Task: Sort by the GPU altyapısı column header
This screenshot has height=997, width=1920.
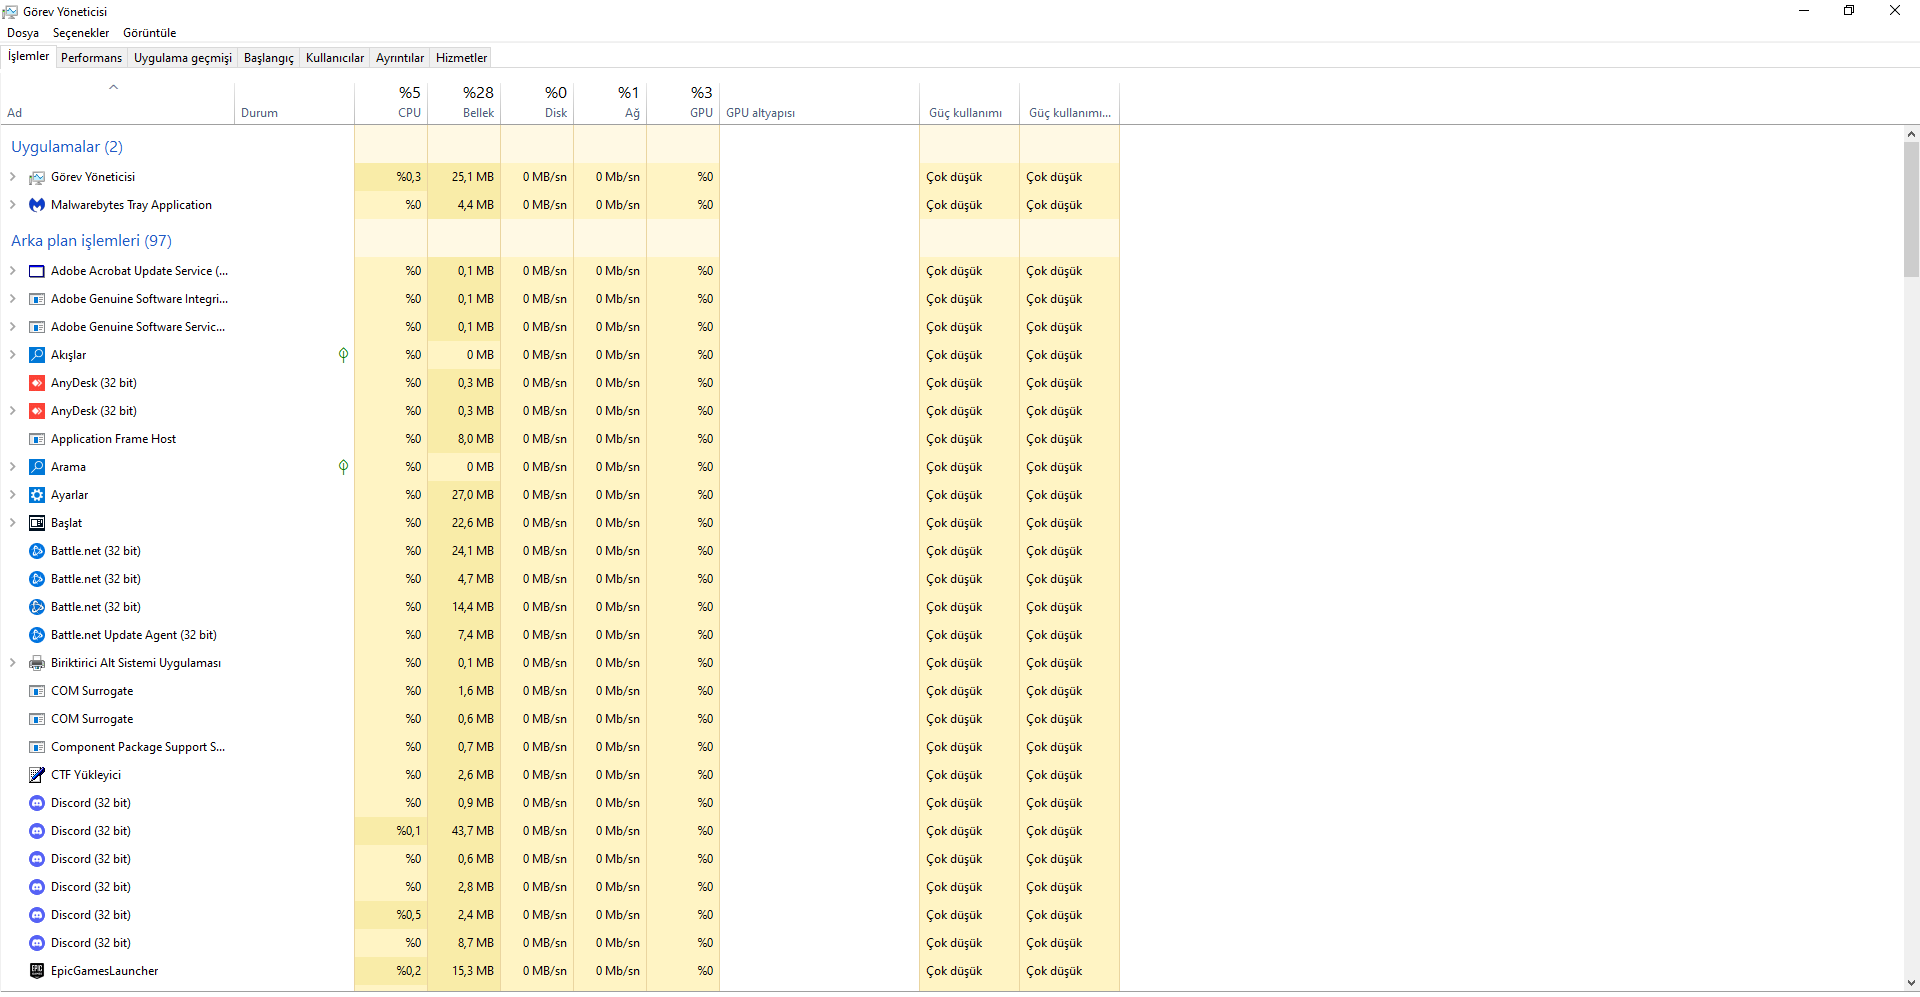Action: point(819,101)
